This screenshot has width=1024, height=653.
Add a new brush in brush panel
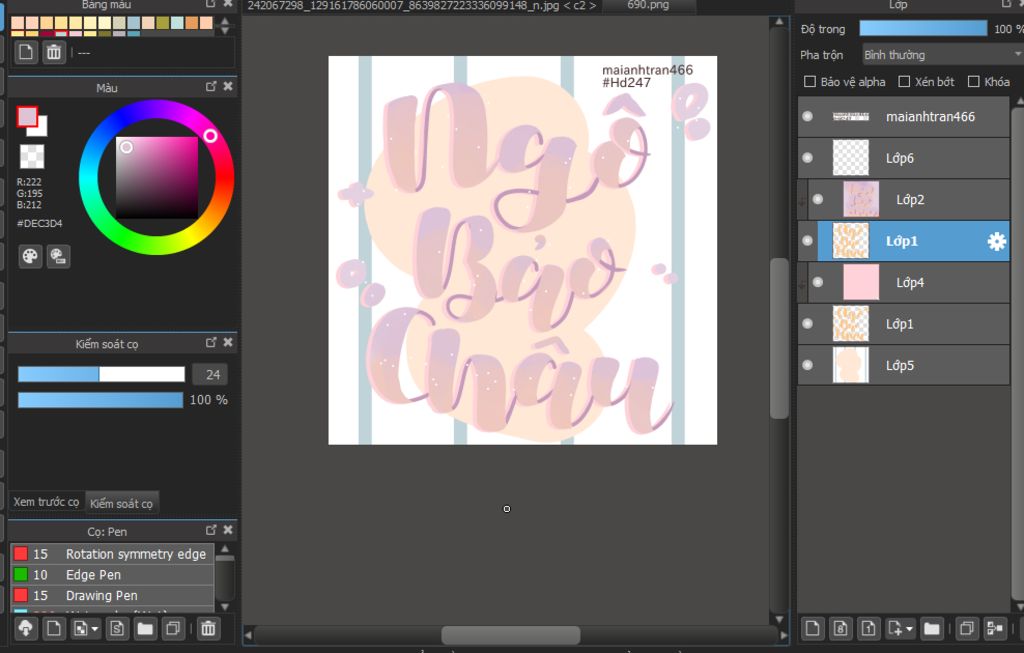coord(54,628)
